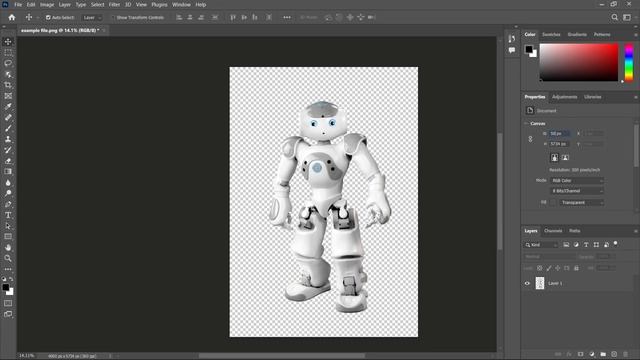Select the Crop tool
Image resolution: width=640 pixels, height=360 pixels.
click(8, 85)
